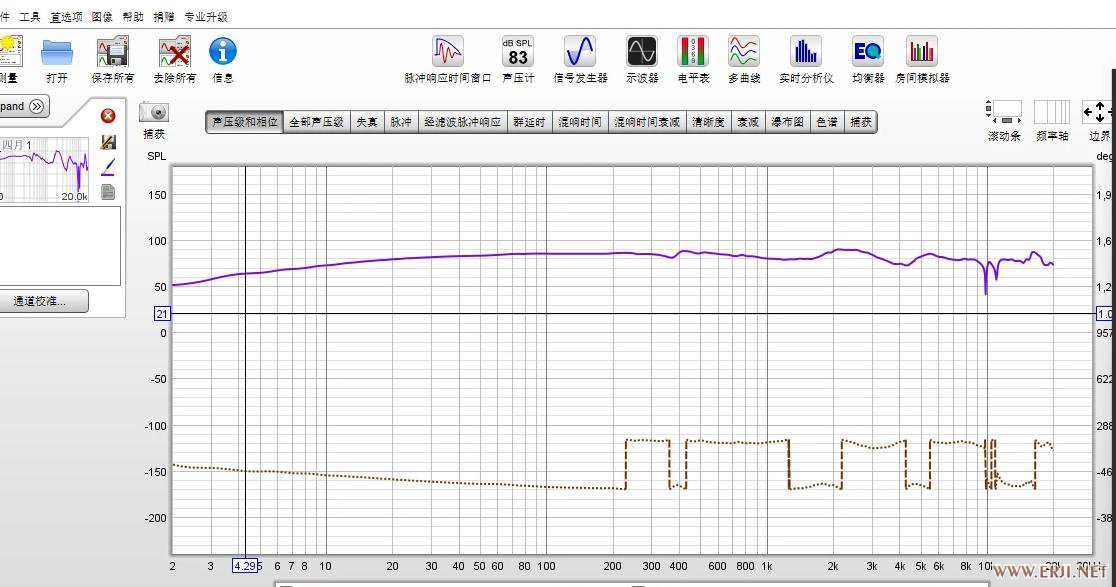Screen dimensions: 1116x587
Task: Toggle the 滚动条 scrollbars display
Action: pos(1004,112)
